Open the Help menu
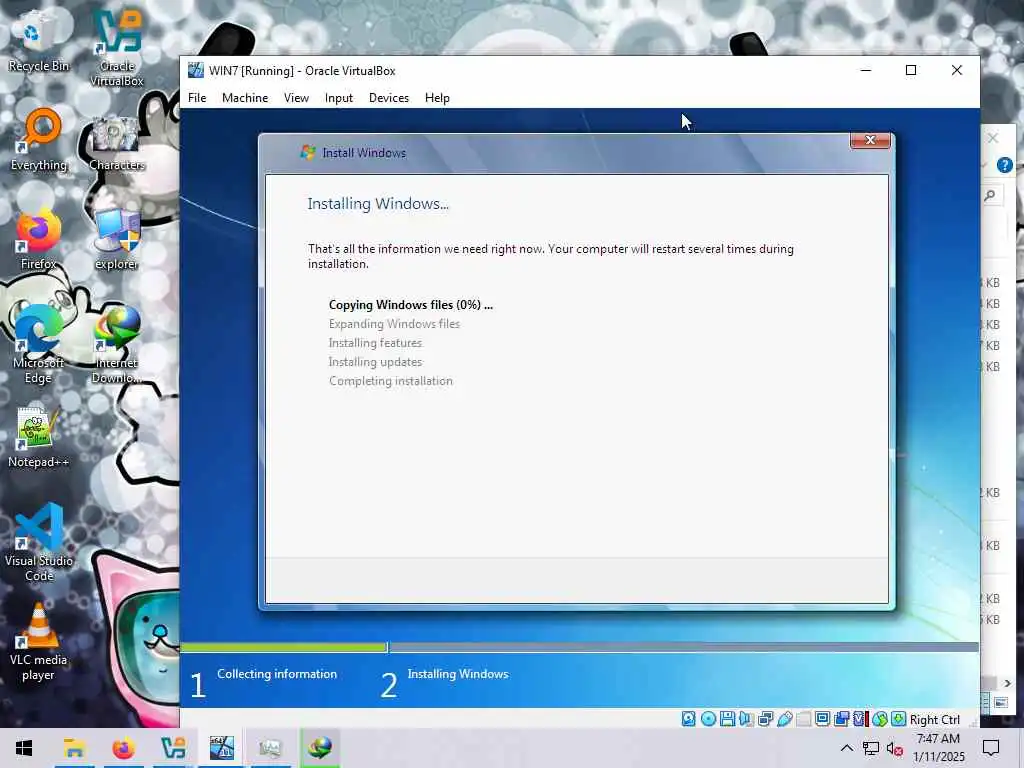 click(437, 98)
